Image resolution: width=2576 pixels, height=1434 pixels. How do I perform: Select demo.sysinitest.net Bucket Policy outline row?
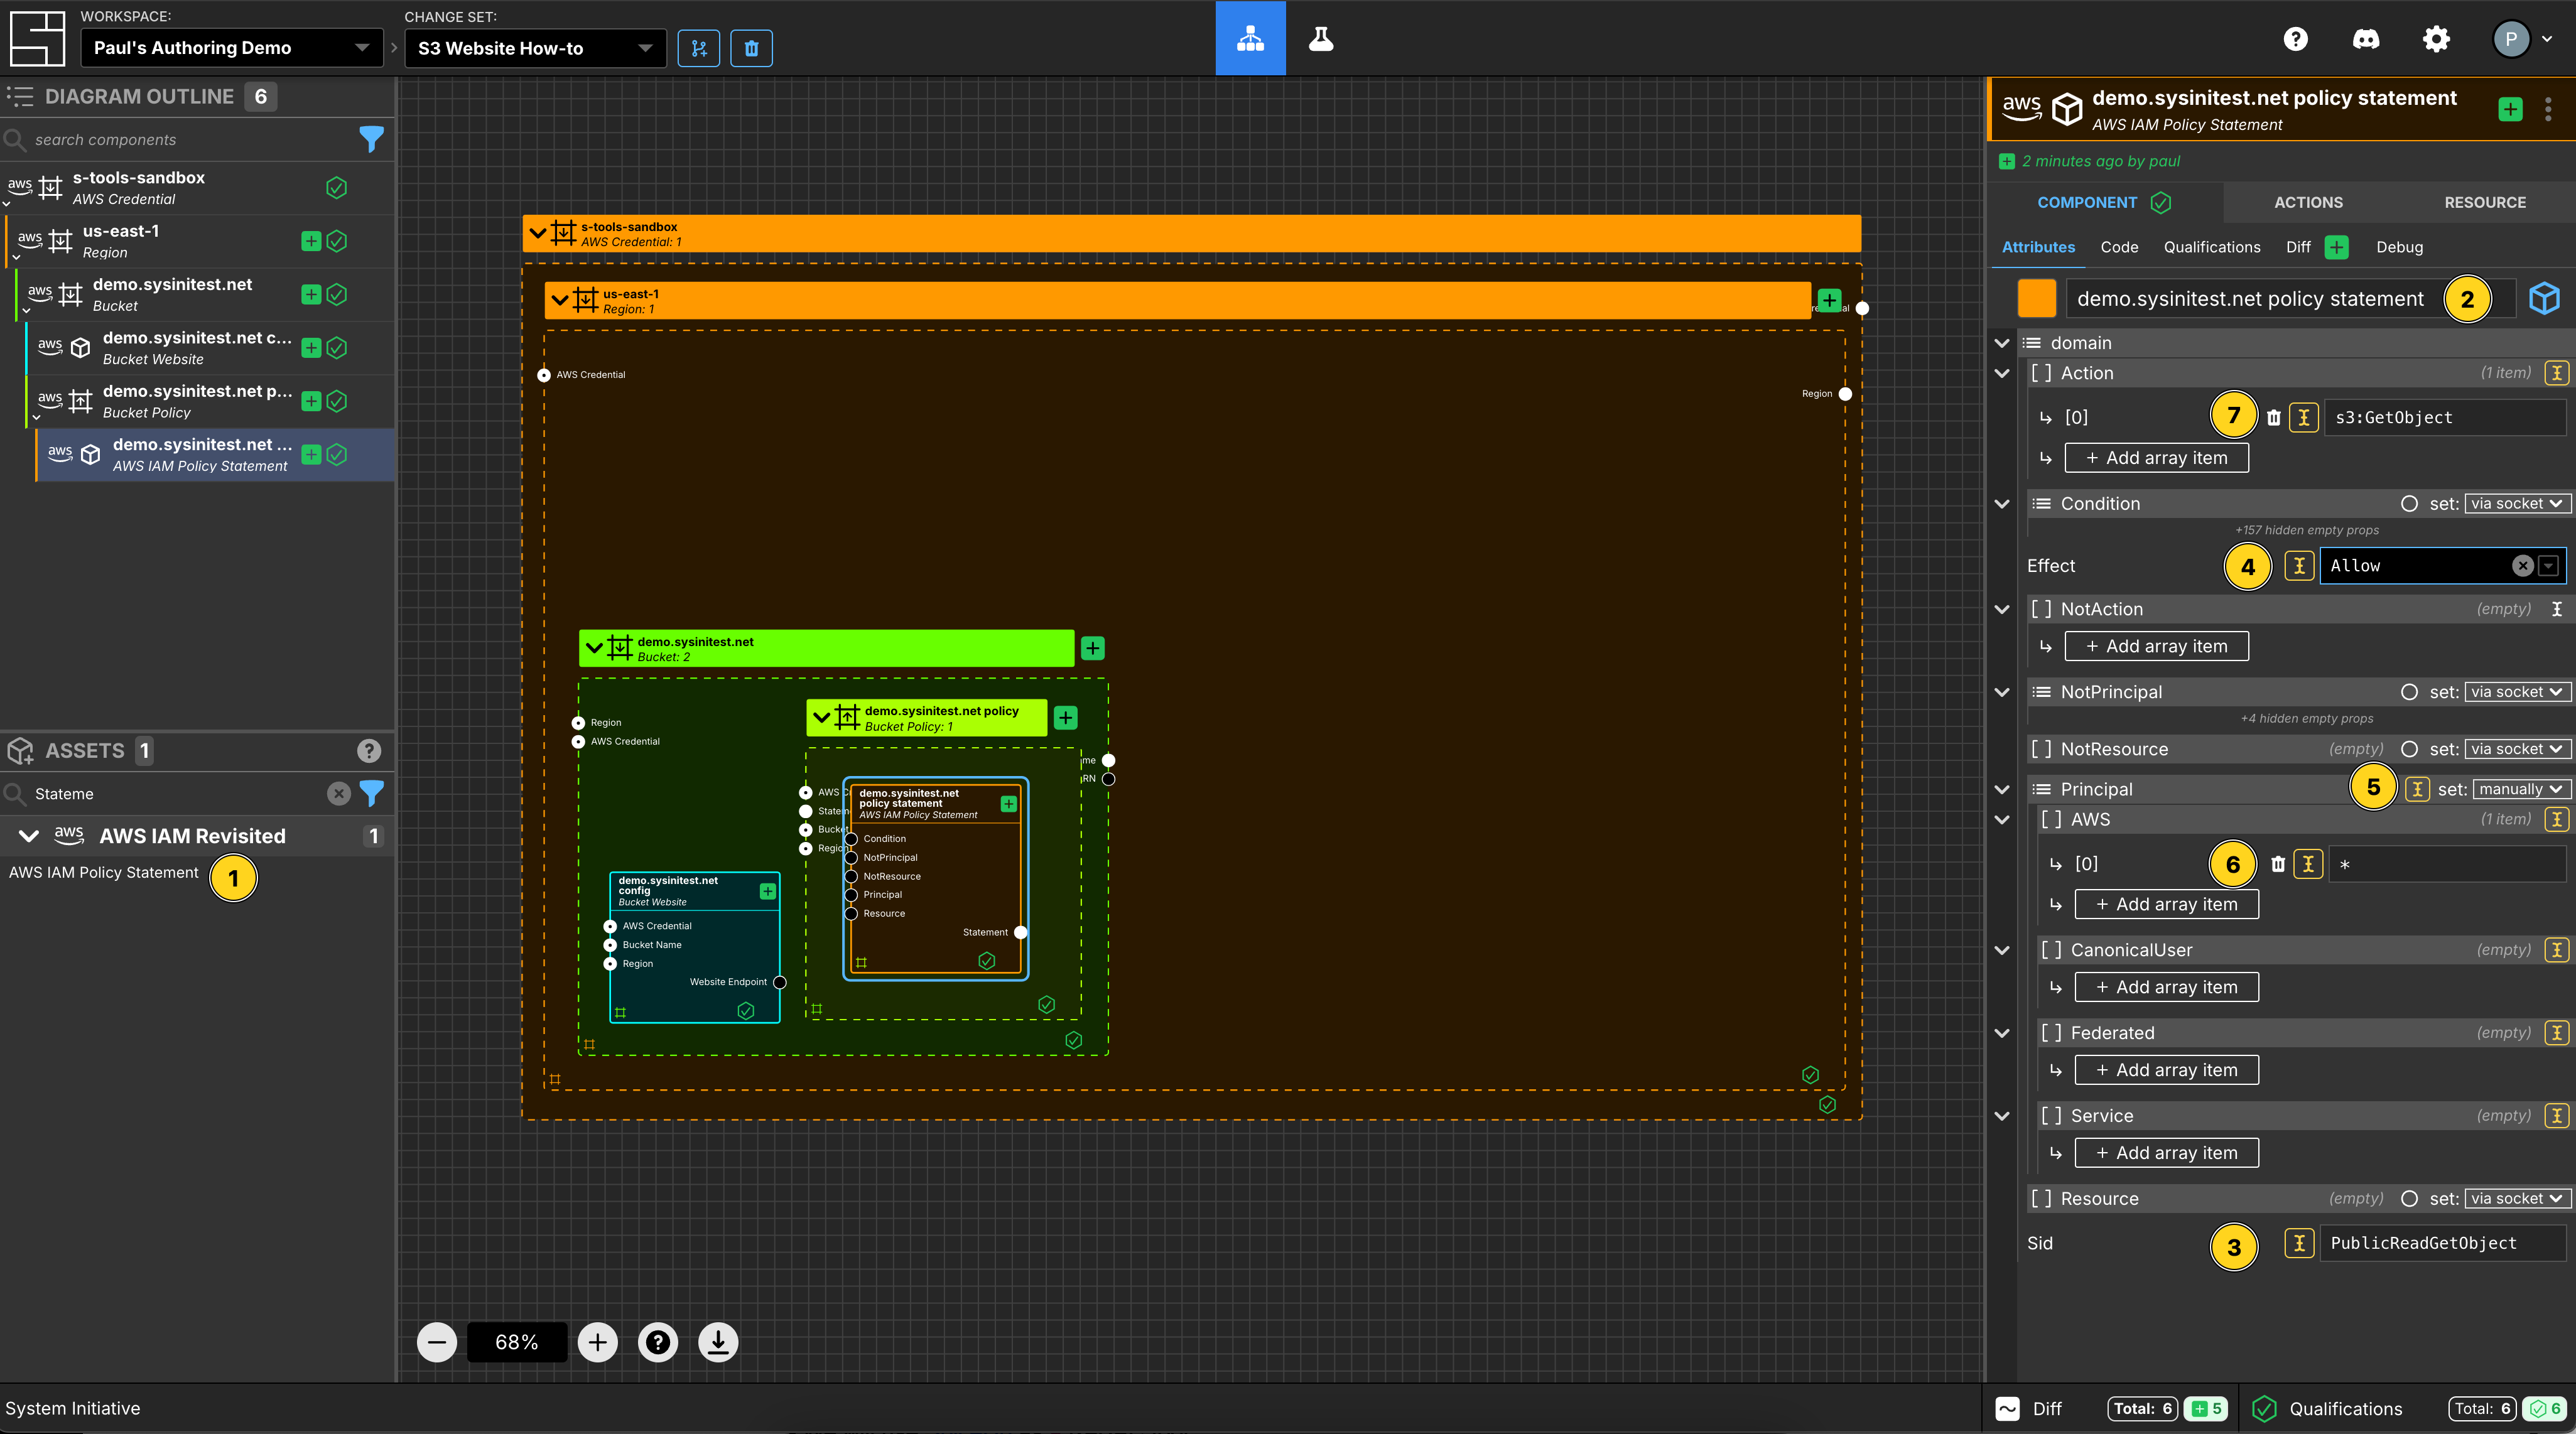209,401
